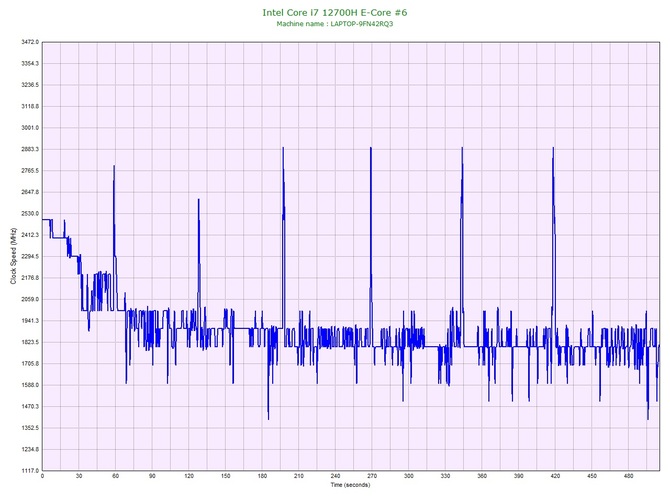
Task: Click the 480 seconds x-axis tick label
Action: (629, 476)
